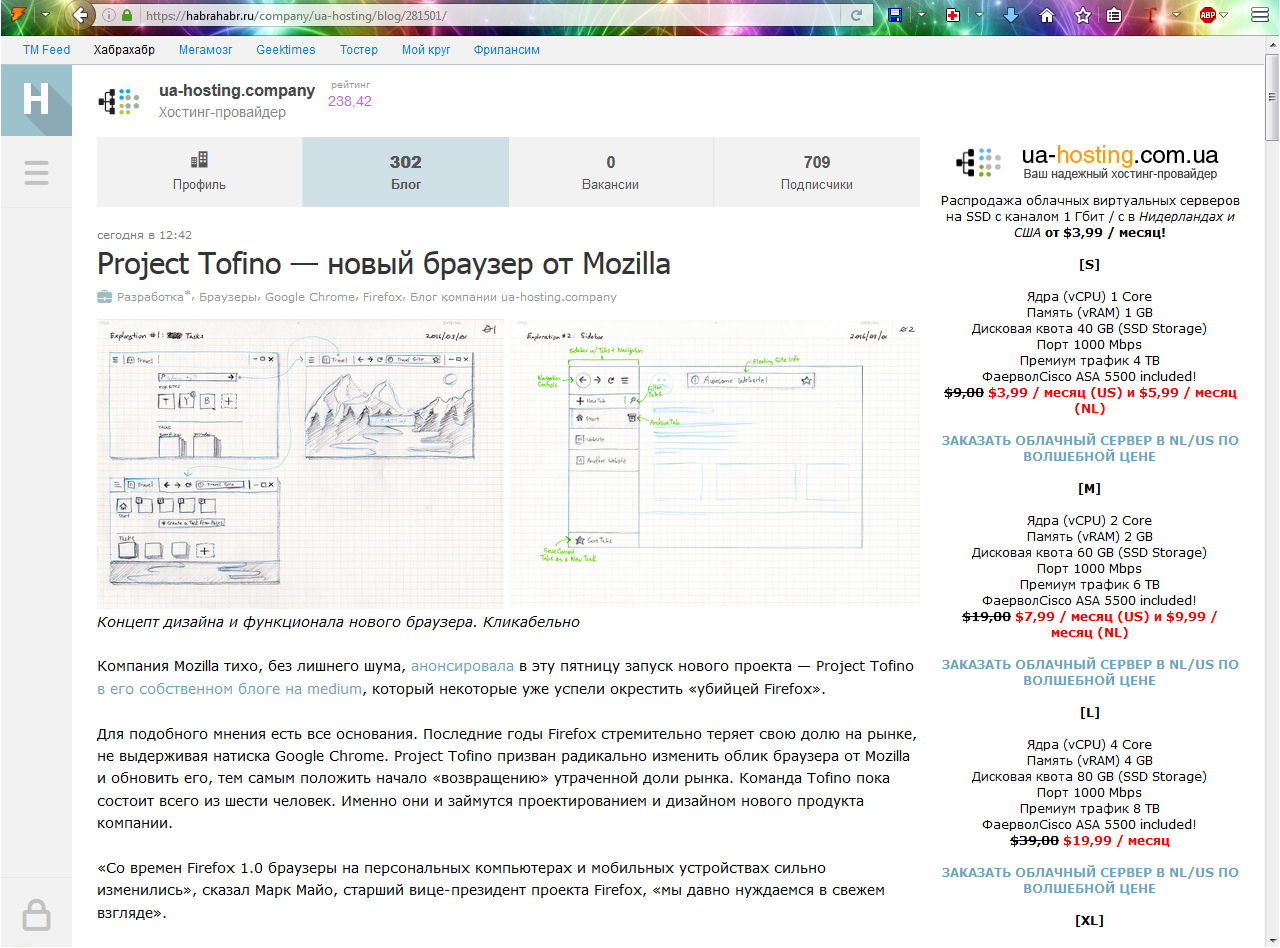The height and width of the screenshot is (948, 1280).
Task: Switch to the Вакансии tab
Action: click(x=611, y=172)
